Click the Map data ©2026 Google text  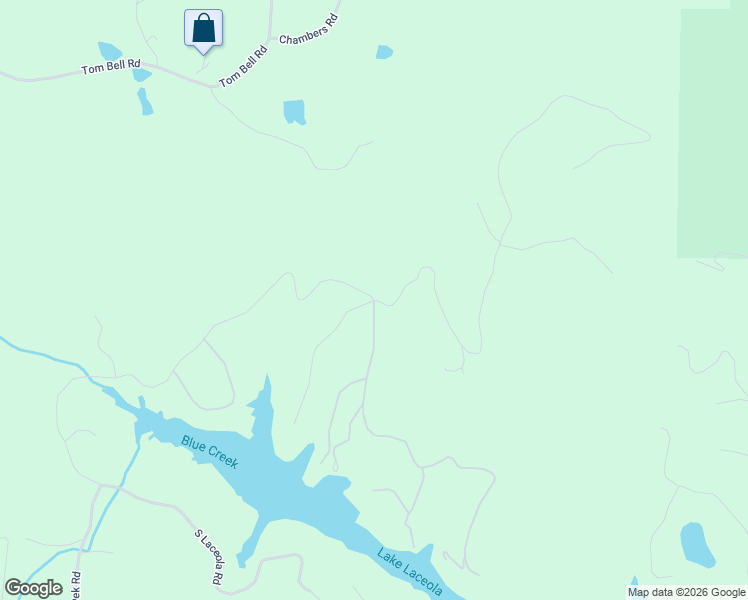[x=687, y=592]
